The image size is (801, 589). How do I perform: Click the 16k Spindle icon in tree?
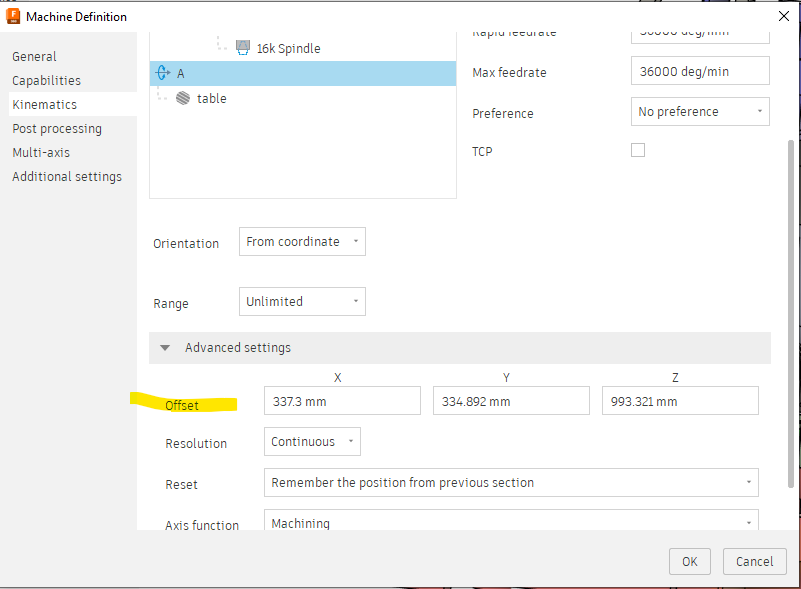click(243, 48)
